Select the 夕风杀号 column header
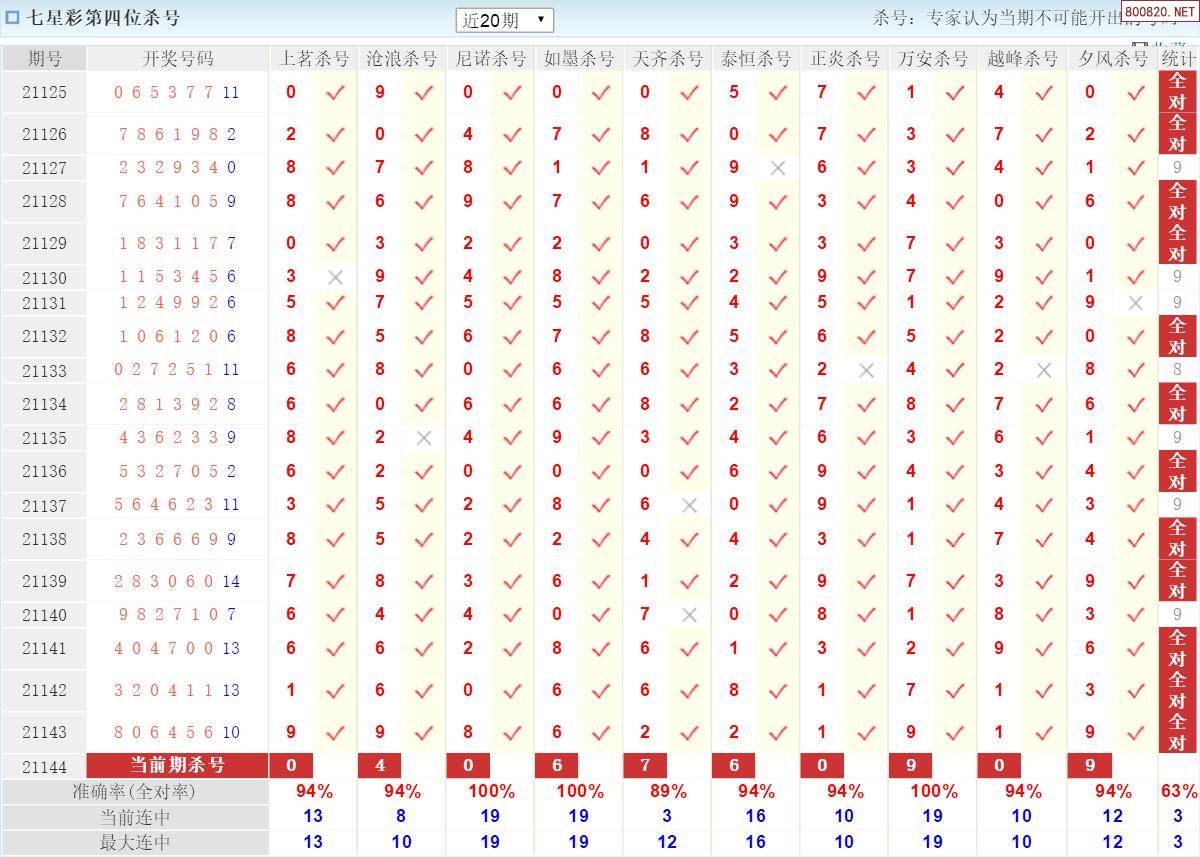 [1112, 58]
